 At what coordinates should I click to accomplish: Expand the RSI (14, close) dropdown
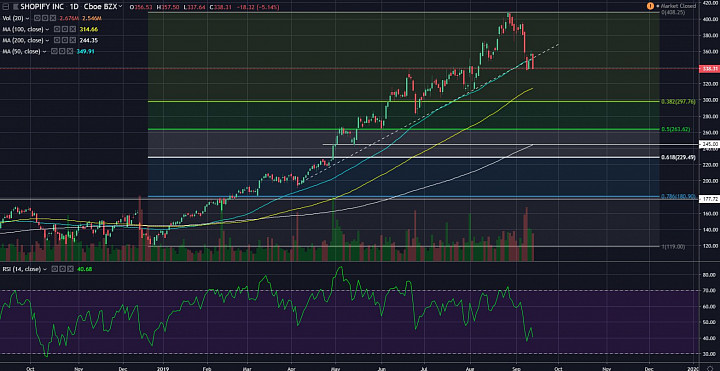(46, 269)
